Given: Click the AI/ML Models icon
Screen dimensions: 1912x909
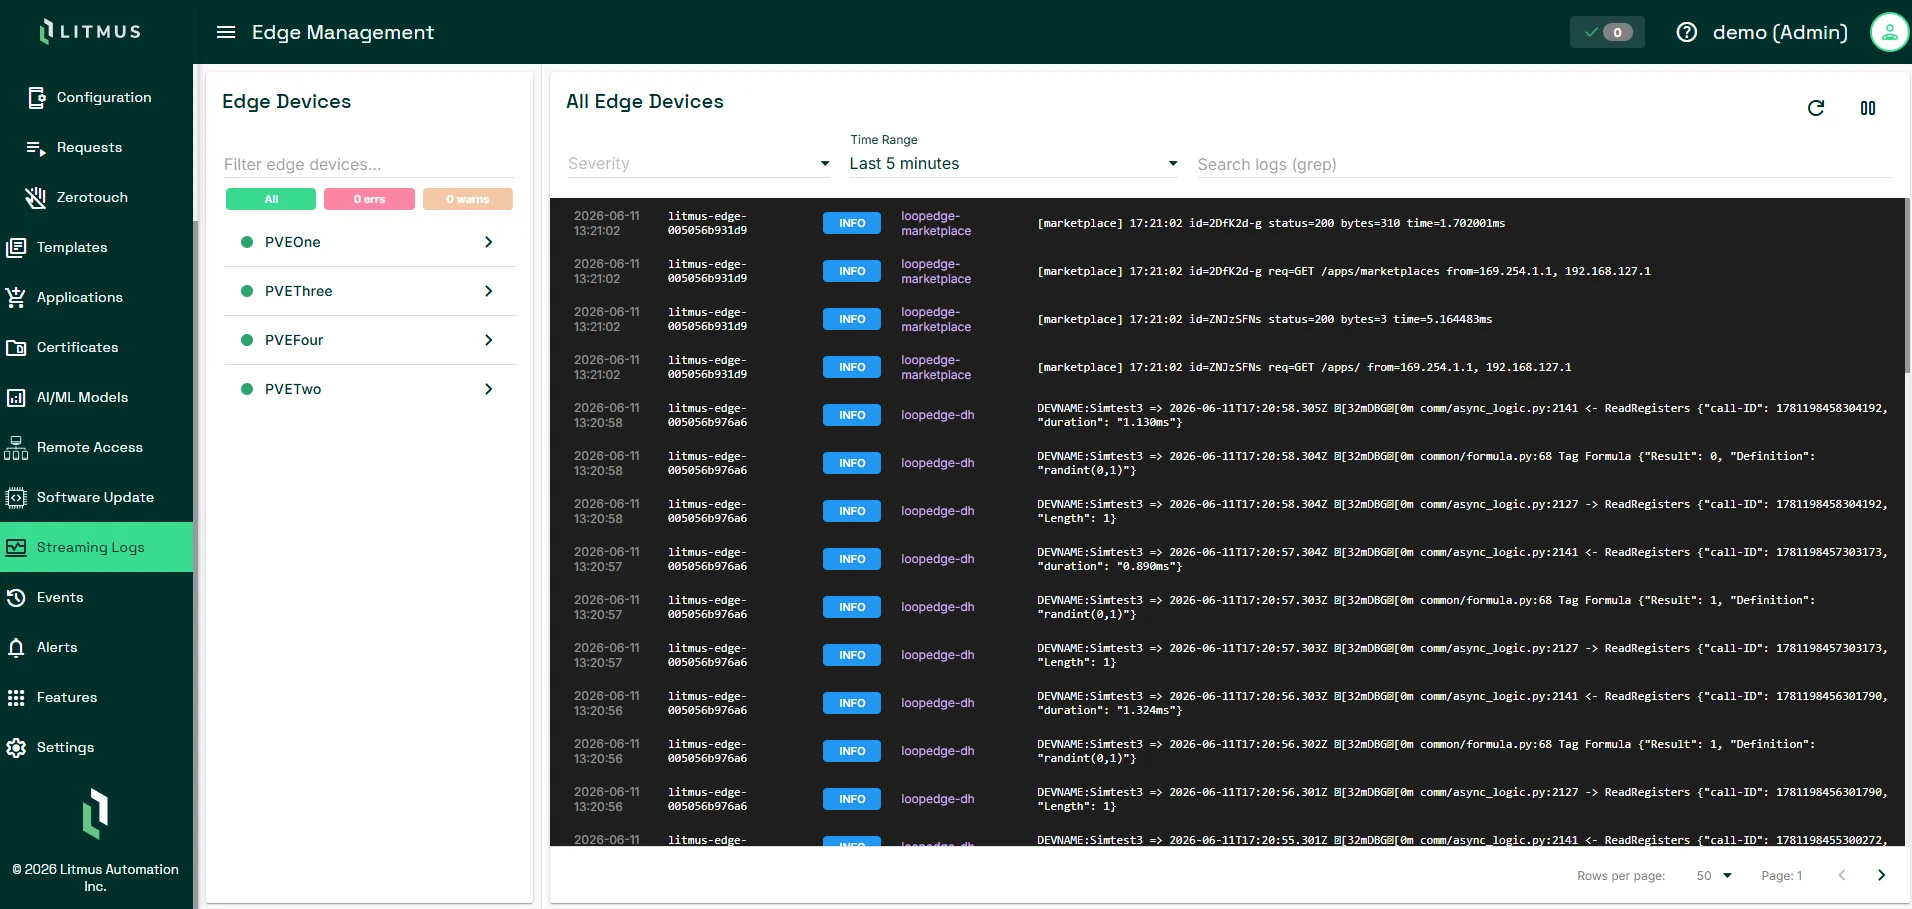Looking at the screenshot, I should coord(16,397).
